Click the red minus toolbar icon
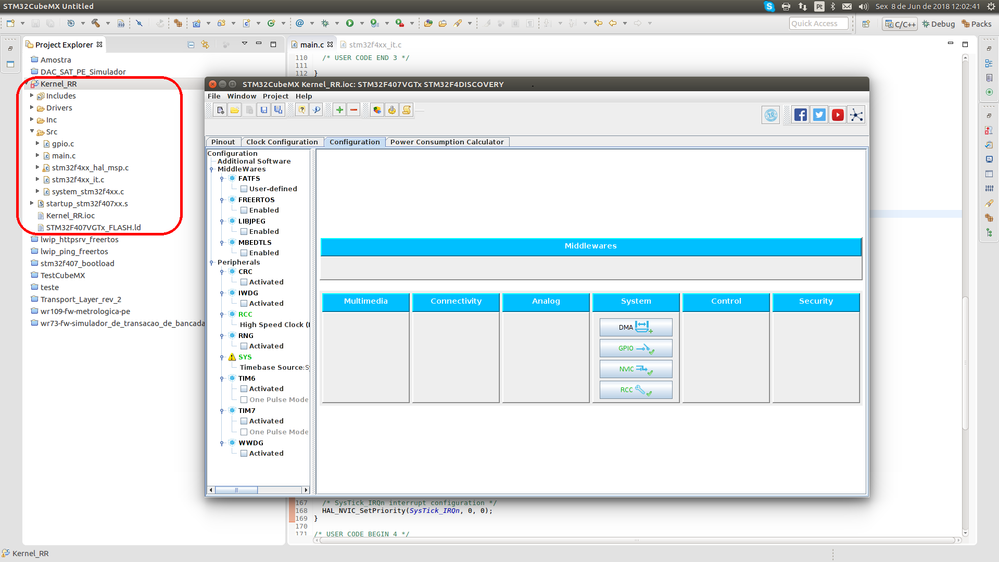The height and width of the screenshot is (562, 999). 354,110
